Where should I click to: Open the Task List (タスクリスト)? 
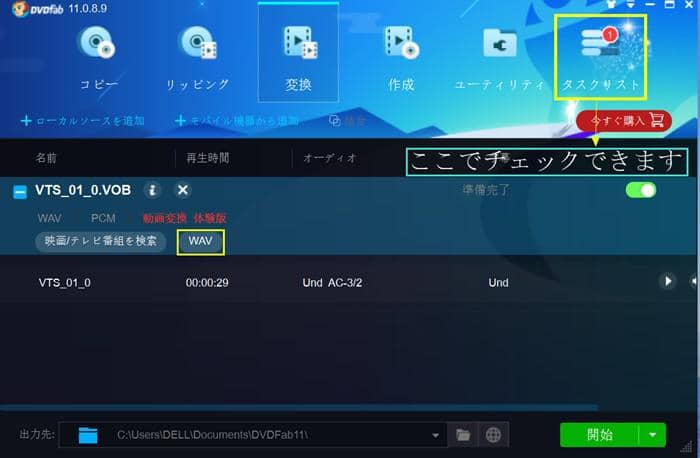pyautogui.click(x=600, y=57)
